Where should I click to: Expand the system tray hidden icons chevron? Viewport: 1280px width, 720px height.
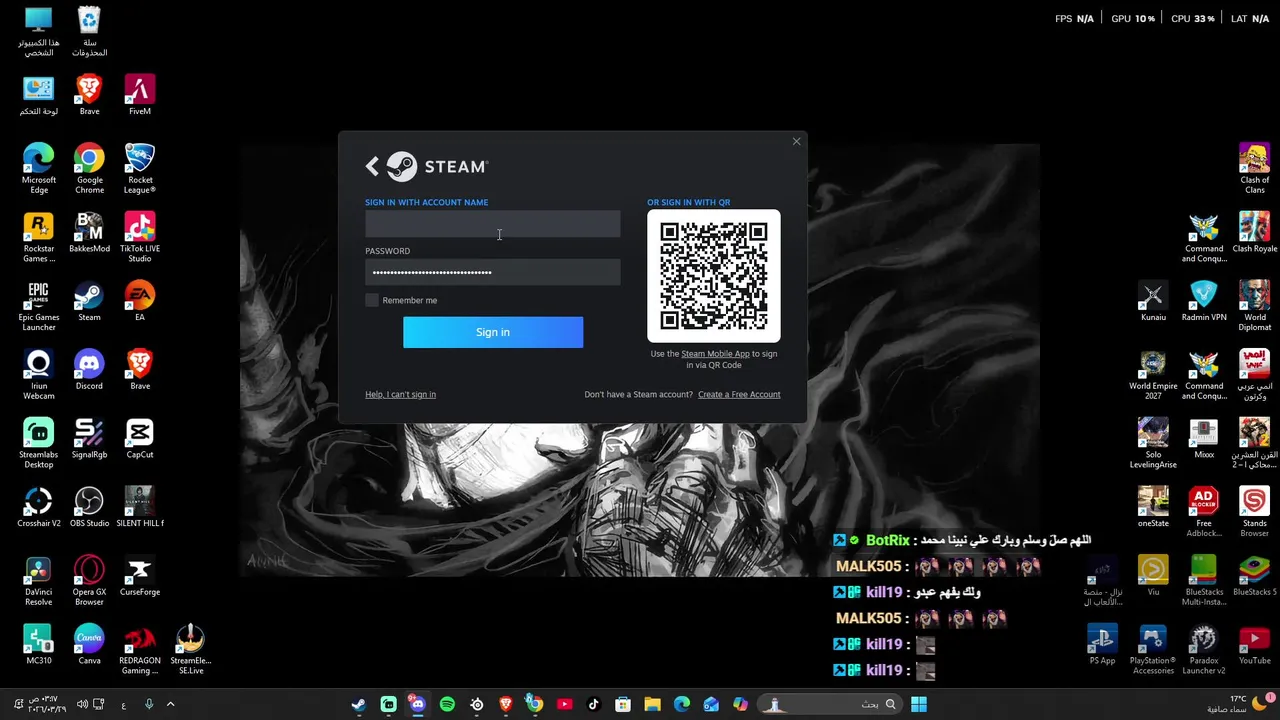[x=170, y=704]
